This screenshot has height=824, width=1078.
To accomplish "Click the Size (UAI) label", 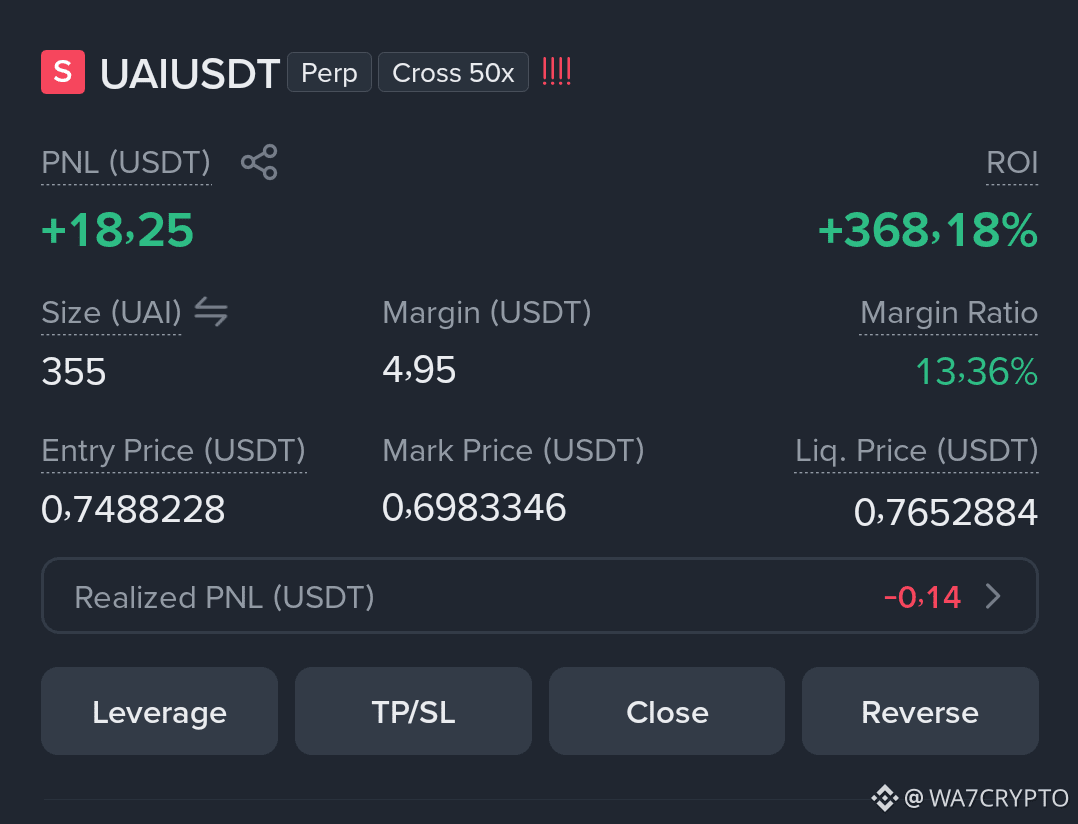I will (x=111, y=313).
